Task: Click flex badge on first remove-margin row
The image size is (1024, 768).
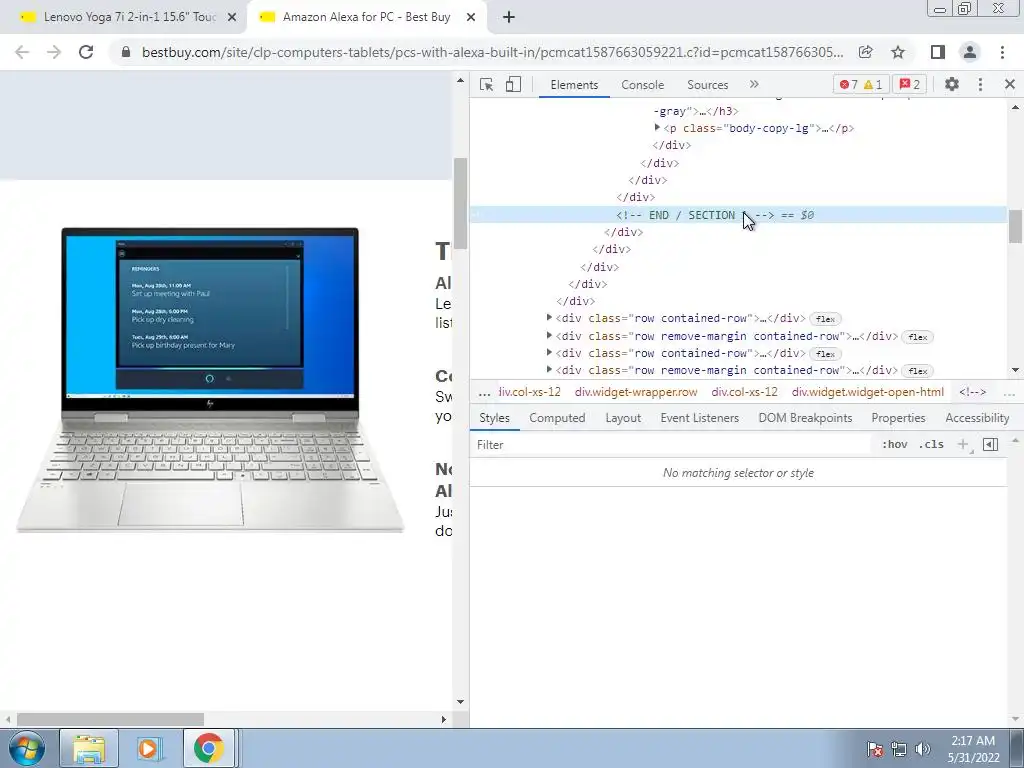Action: point(918,337)
